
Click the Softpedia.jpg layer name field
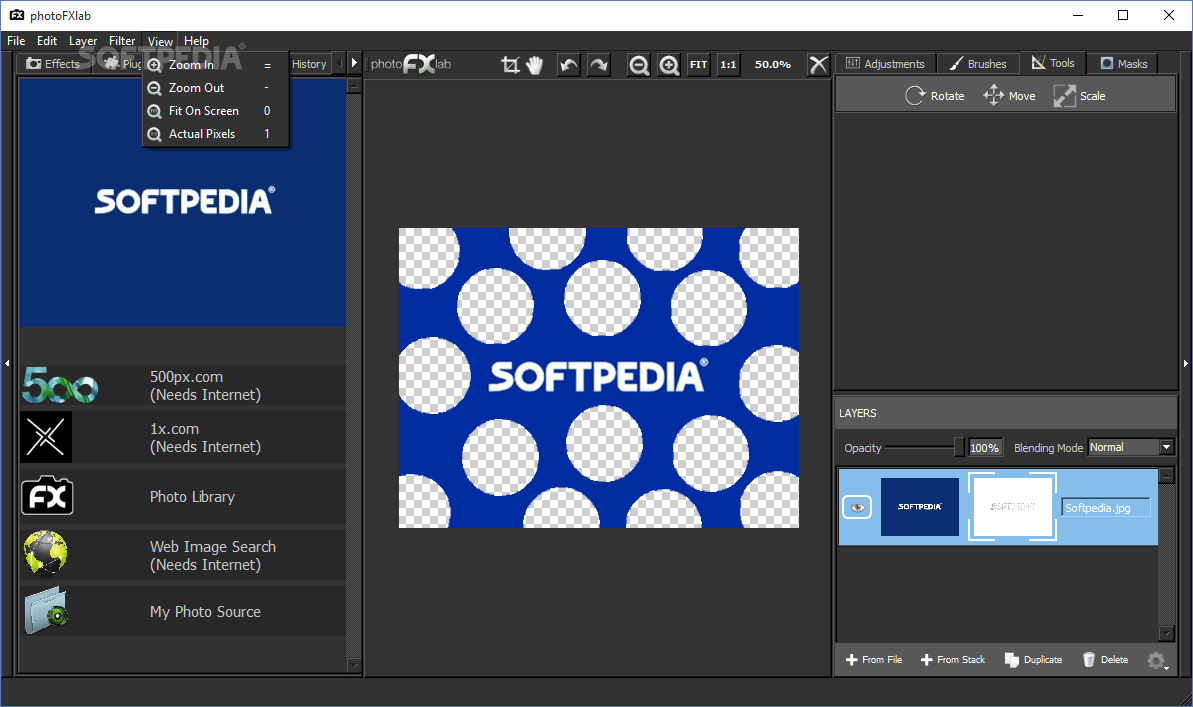tap(1106, 508)
